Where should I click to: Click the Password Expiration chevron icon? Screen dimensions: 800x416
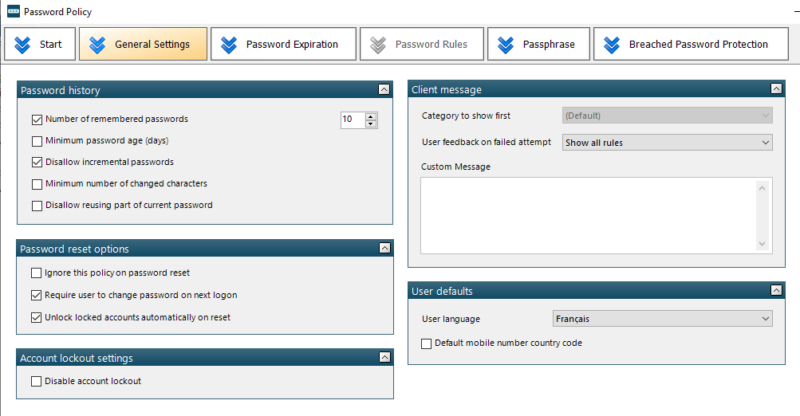pos(229,44)
